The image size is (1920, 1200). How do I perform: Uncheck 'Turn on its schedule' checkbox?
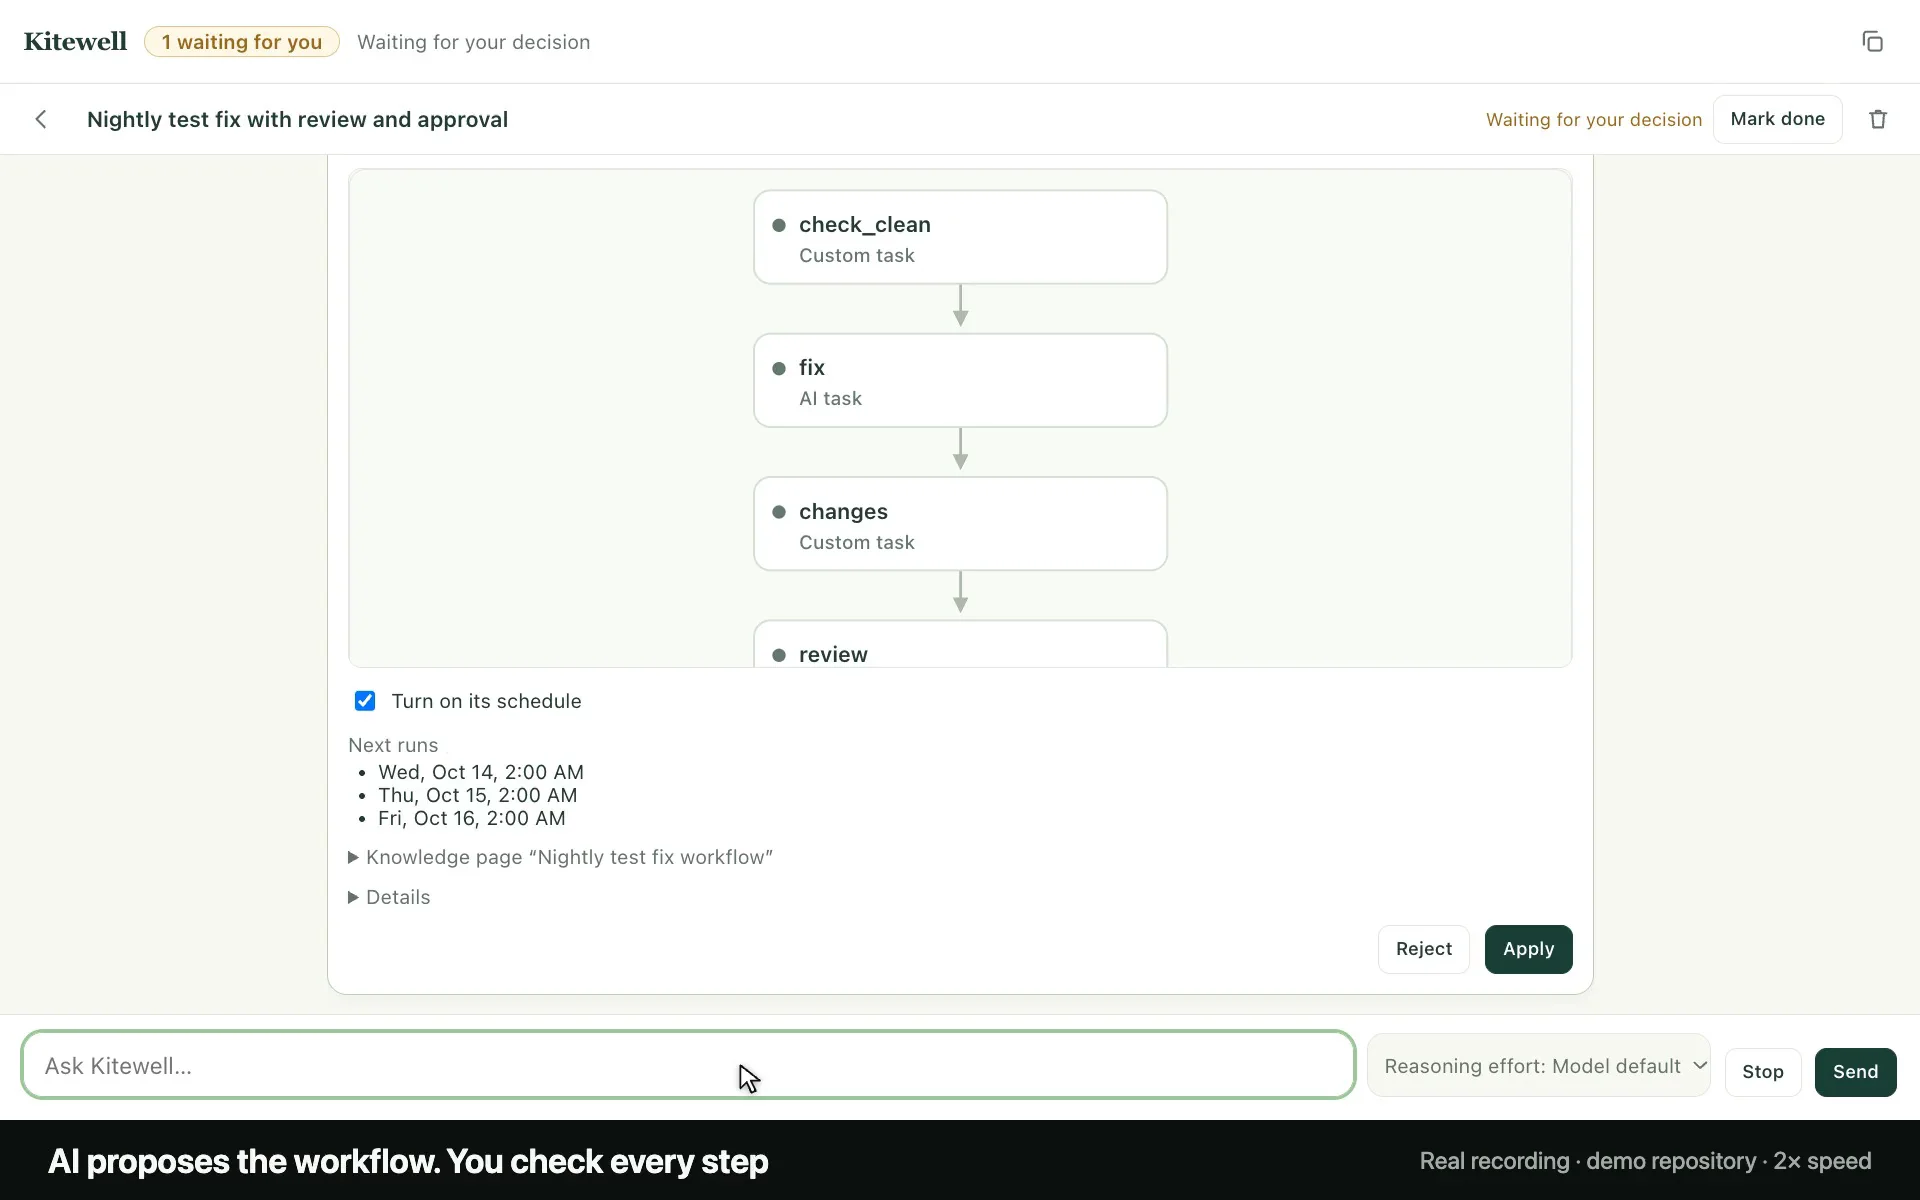pos(365,701)
